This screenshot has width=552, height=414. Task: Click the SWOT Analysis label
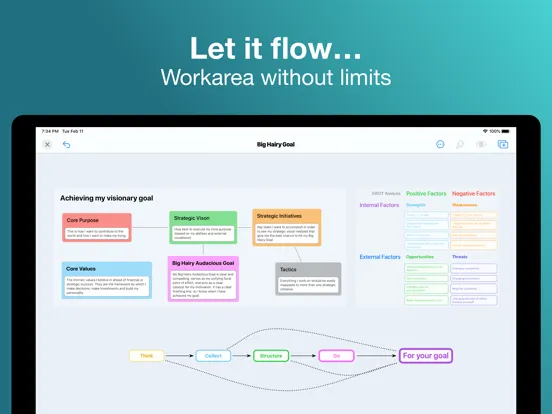tap(386, 194)
